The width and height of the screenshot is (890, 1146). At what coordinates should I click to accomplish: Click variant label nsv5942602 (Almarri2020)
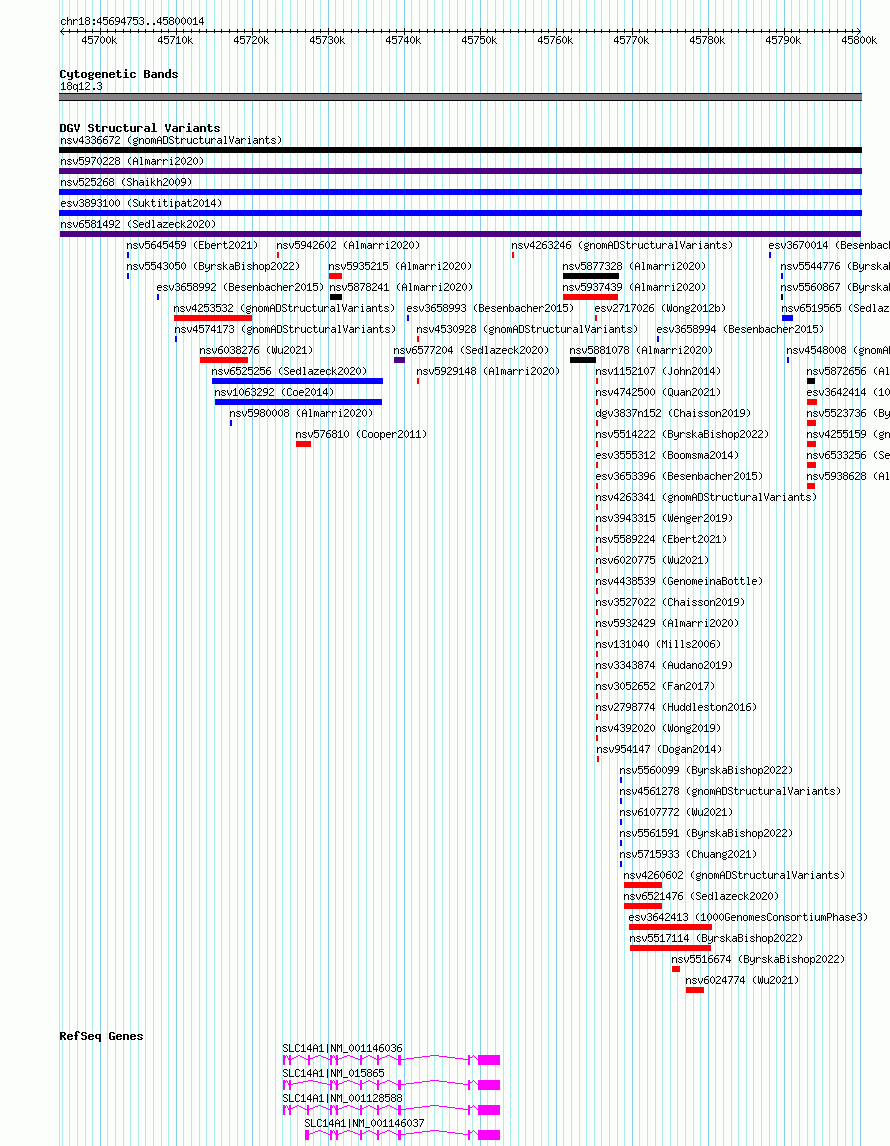348,245
